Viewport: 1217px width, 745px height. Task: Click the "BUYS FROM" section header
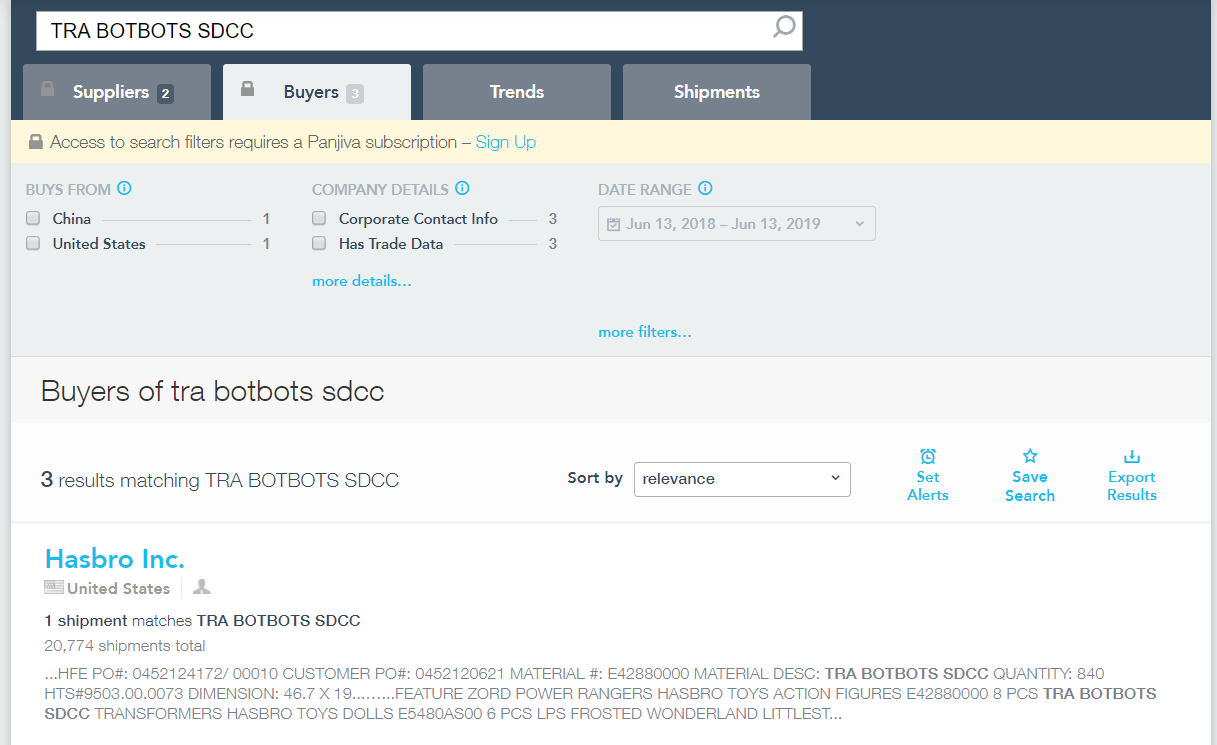point(68,189)
